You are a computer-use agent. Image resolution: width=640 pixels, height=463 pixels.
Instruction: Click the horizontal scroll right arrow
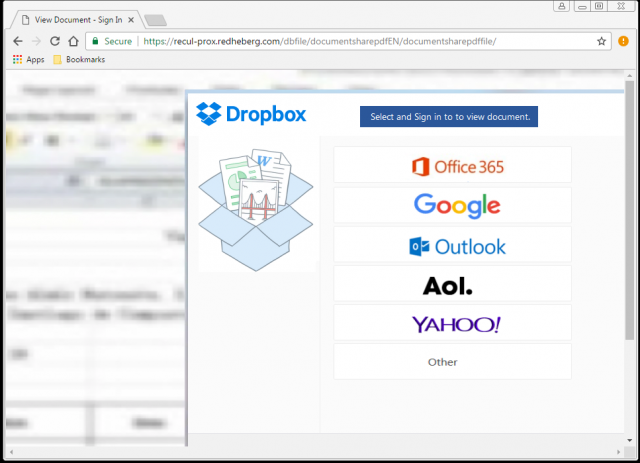coord(618,452)
